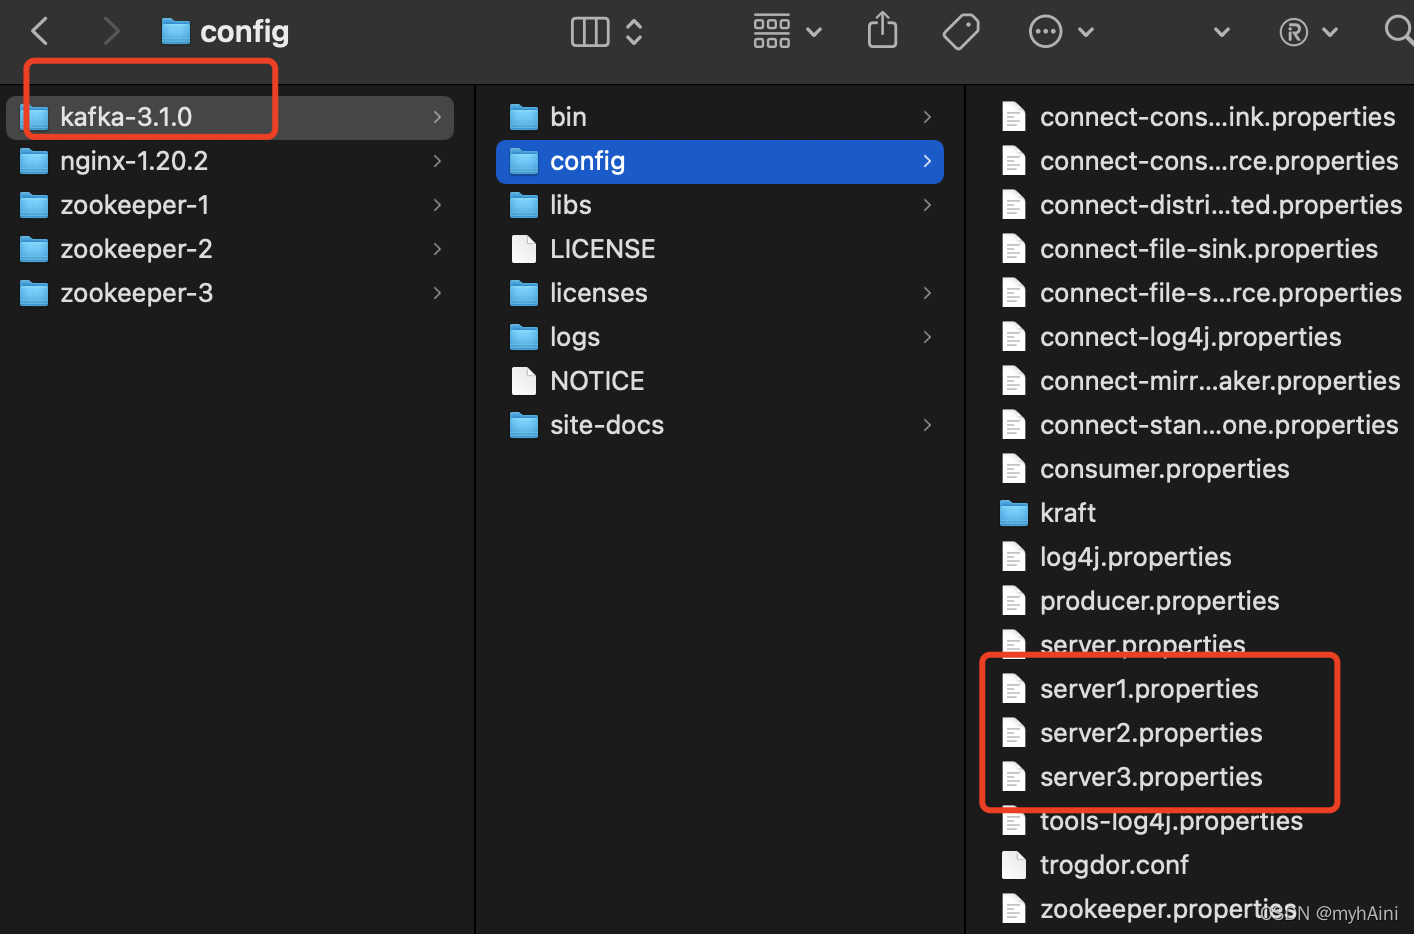Click the libs folder icon

[x=524, y=206]
